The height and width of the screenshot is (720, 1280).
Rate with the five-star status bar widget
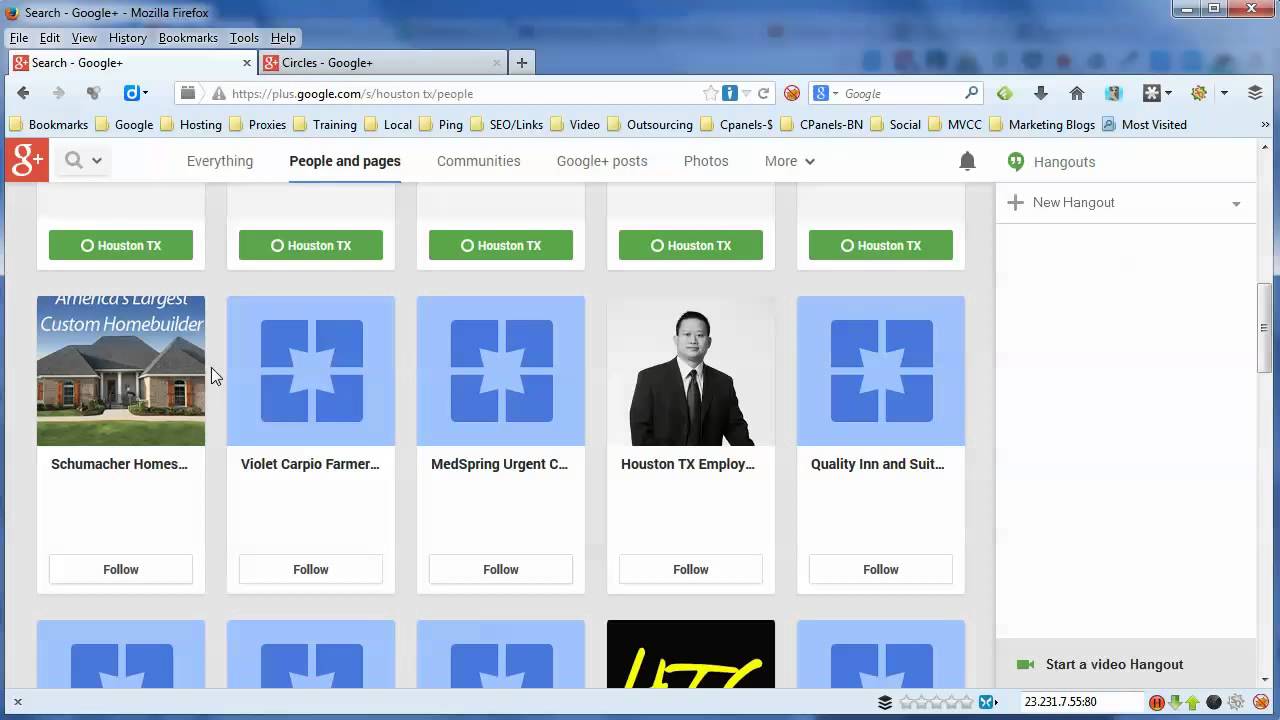pos(937,702)
